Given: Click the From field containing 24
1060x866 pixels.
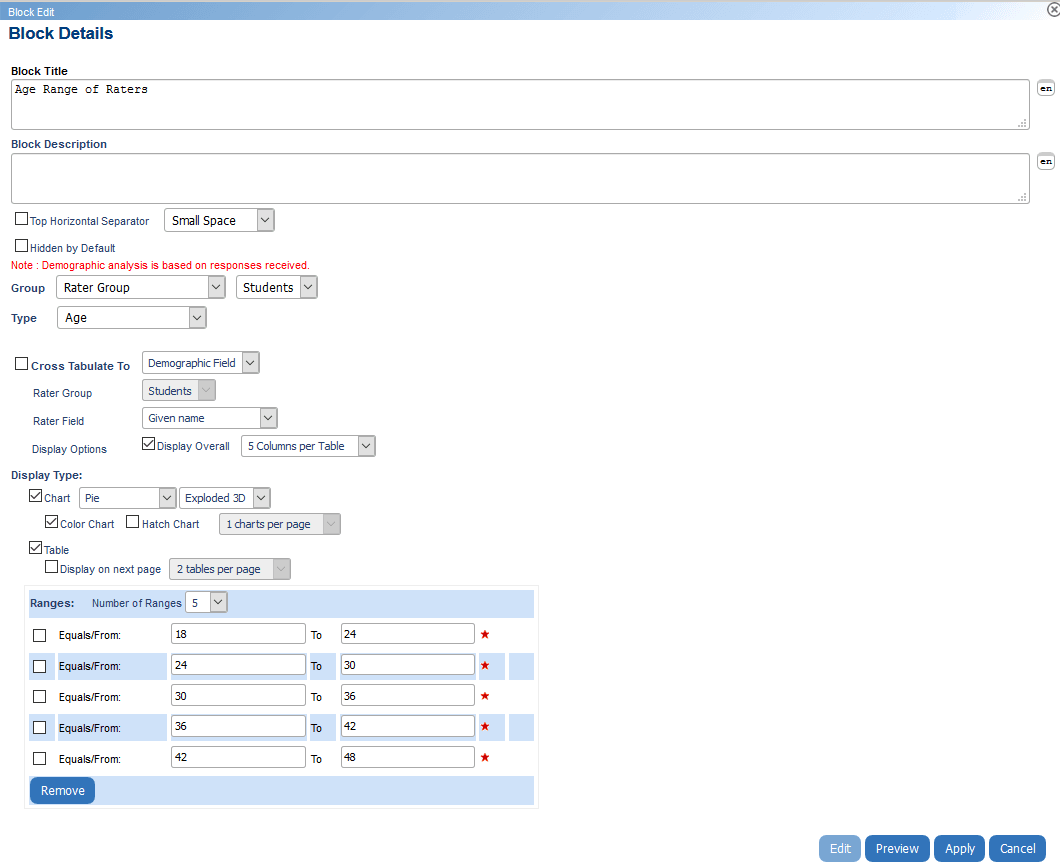Looking at the screenshot, I should [238, 665].
